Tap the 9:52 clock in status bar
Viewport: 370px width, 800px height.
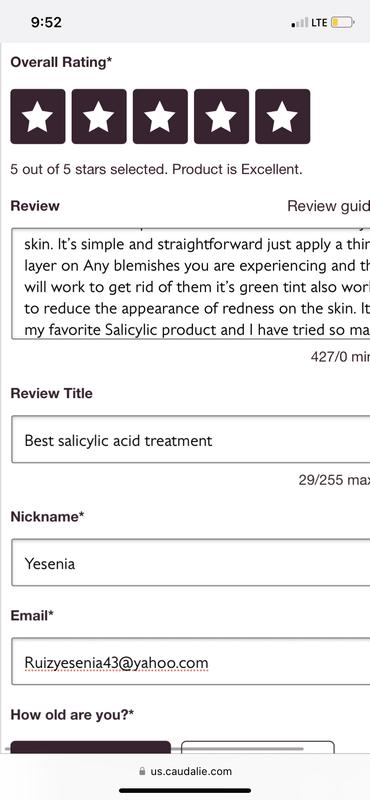[46, 22]
